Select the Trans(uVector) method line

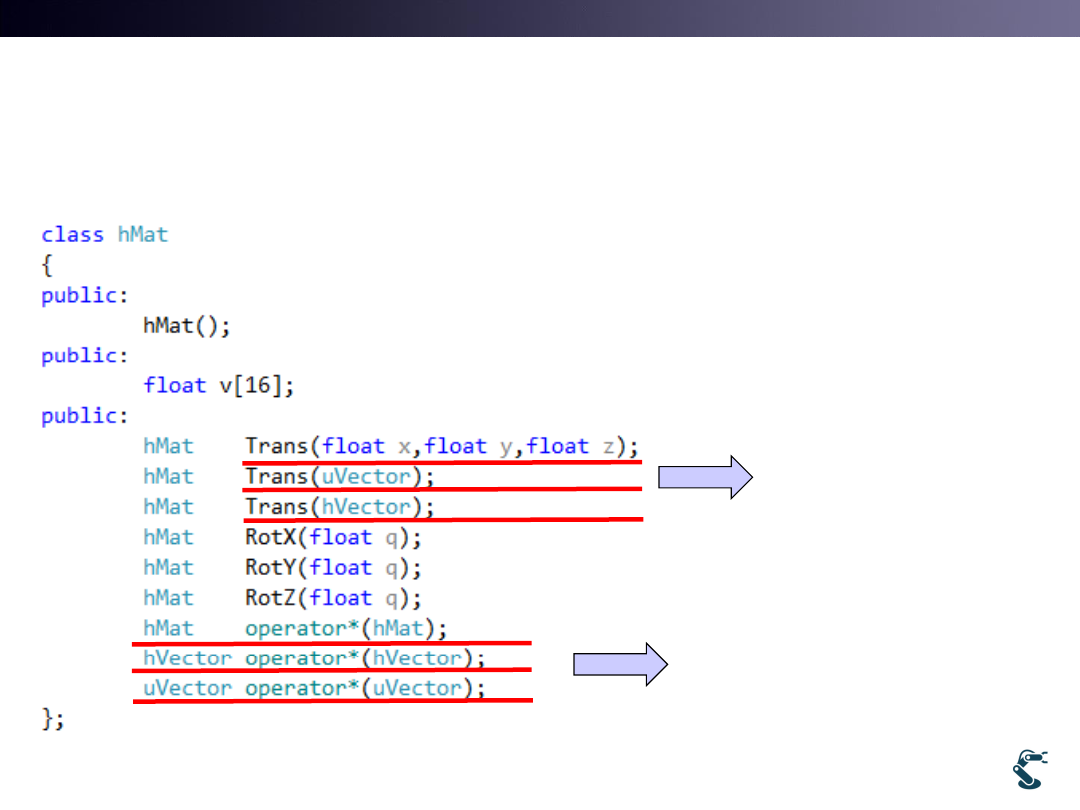click(x=340, y=477)
